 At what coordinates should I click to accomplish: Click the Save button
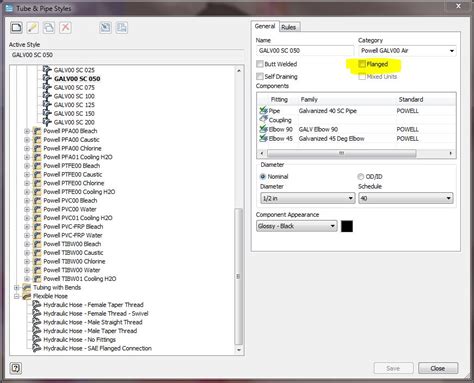pyautogui.click(x=393, y=368)
